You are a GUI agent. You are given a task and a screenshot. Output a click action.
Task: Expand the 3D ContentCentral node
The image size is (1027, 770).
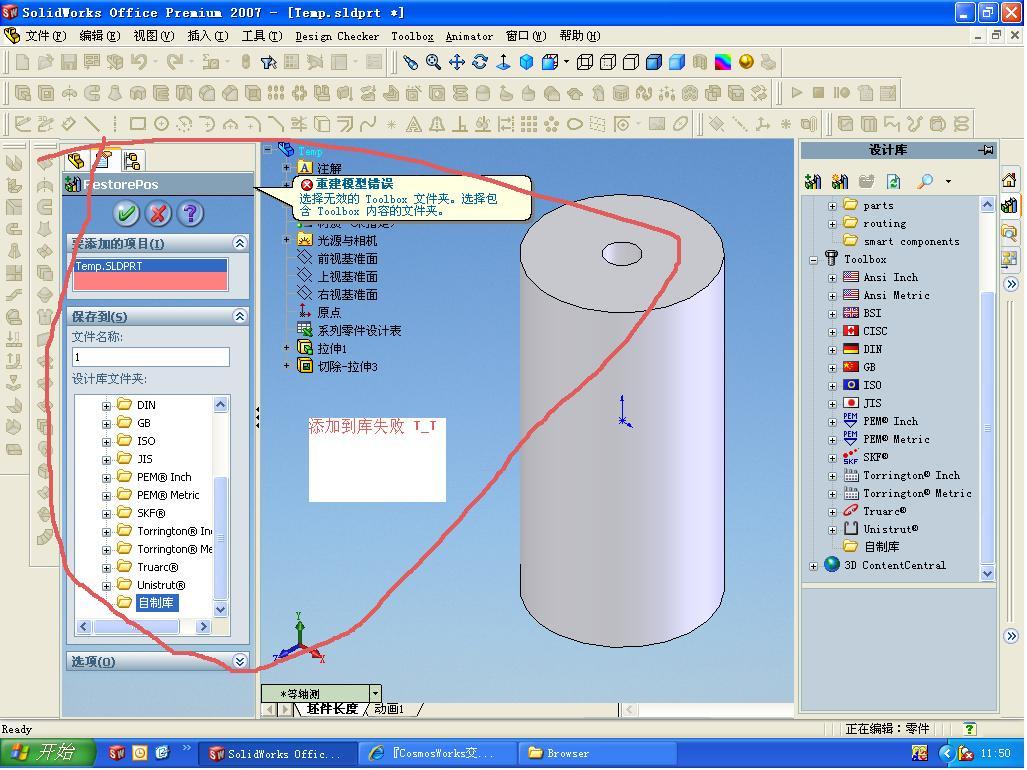point(813,566)
